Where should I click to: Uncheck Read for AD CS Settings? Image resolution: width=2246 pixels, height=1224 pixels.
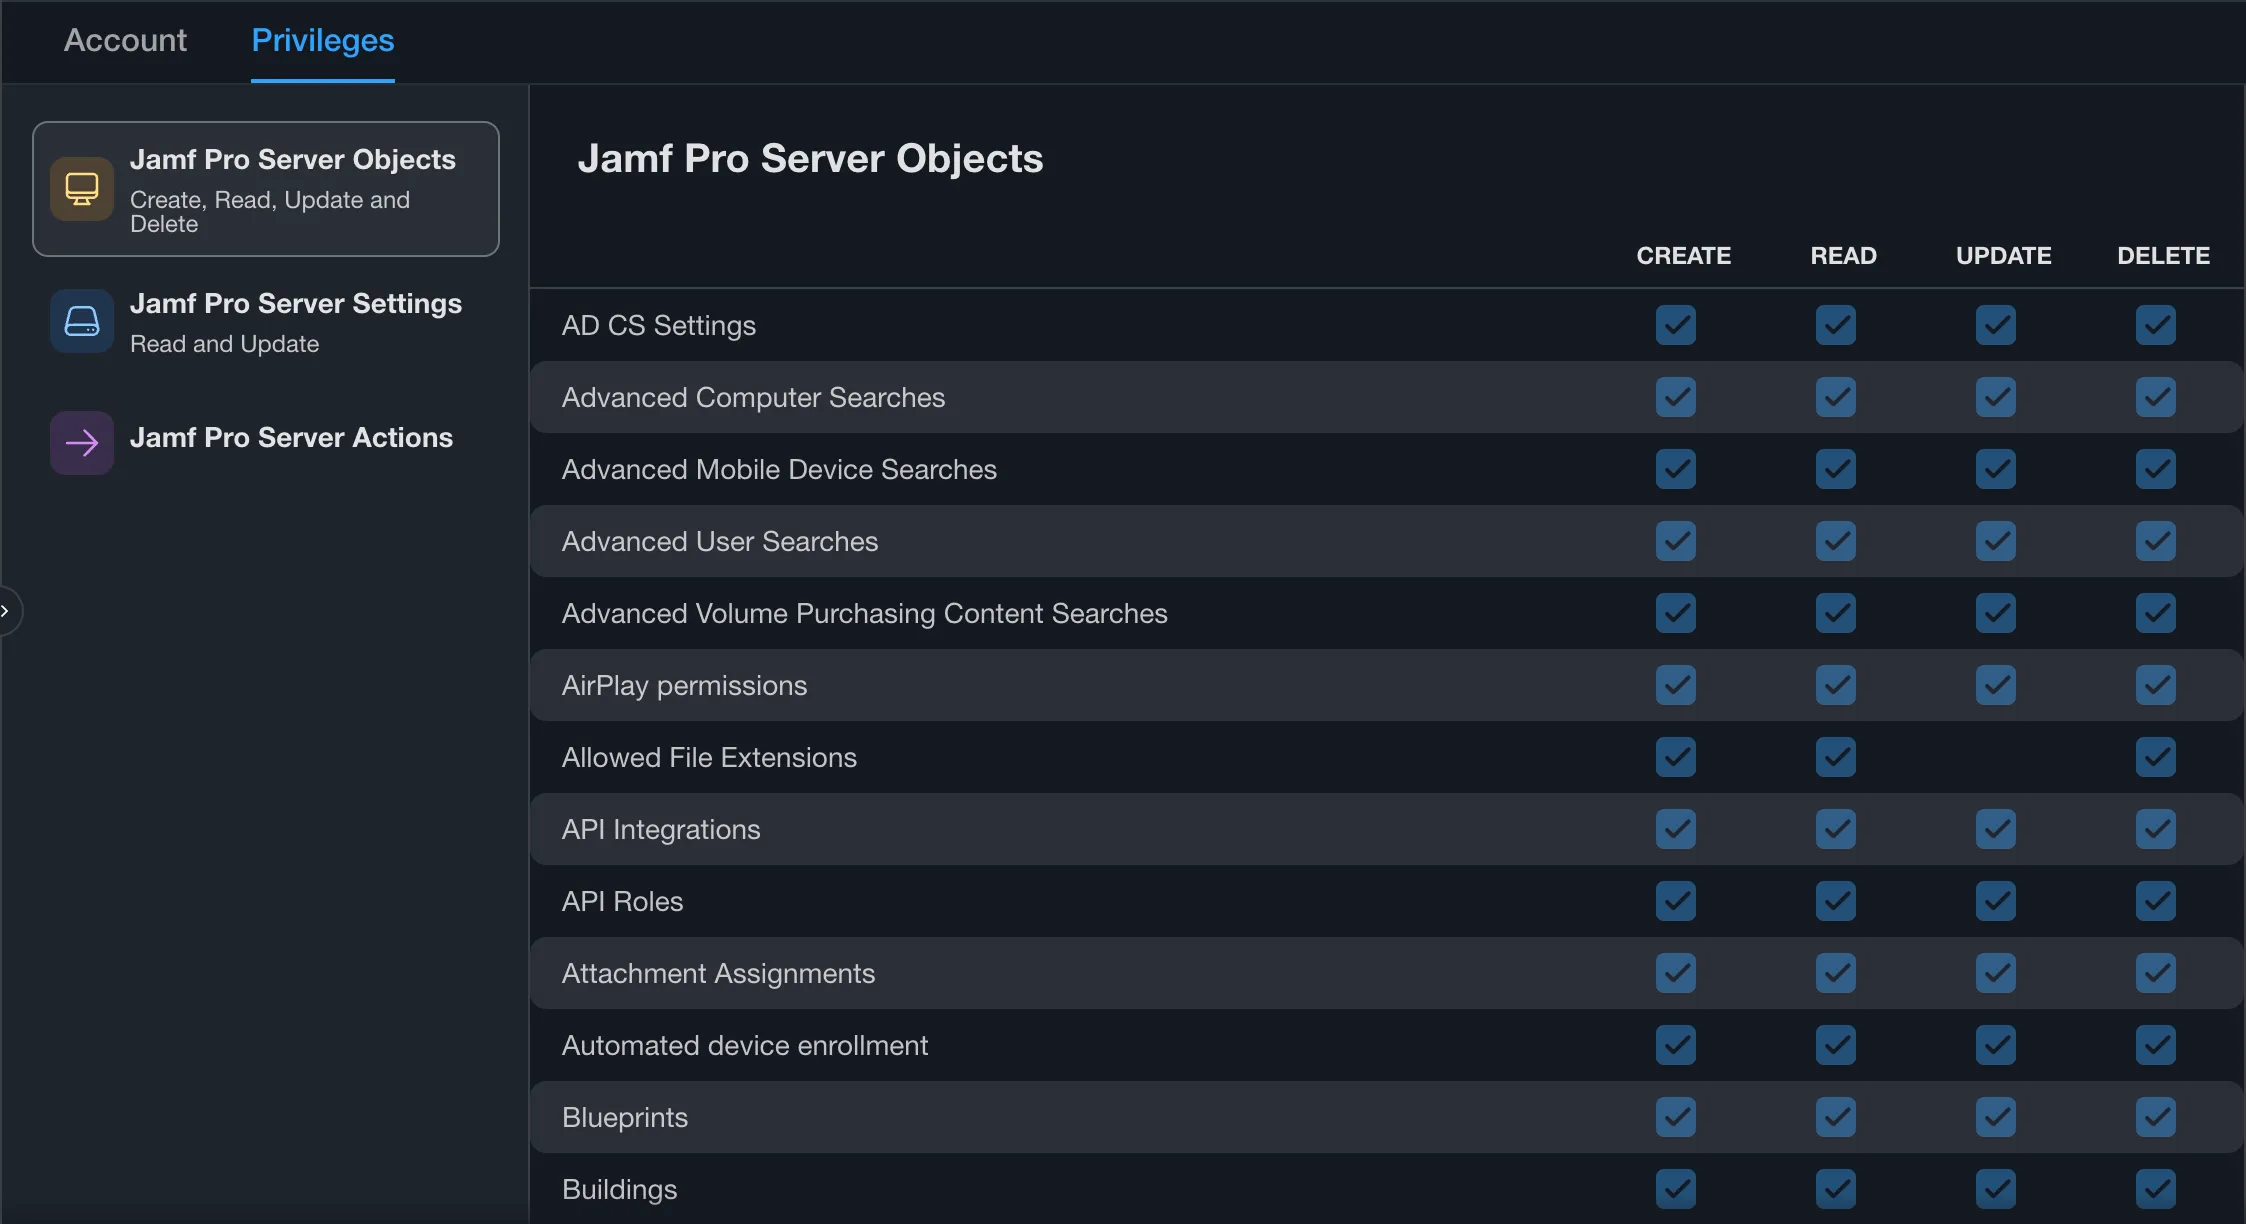coord(1836,325)
